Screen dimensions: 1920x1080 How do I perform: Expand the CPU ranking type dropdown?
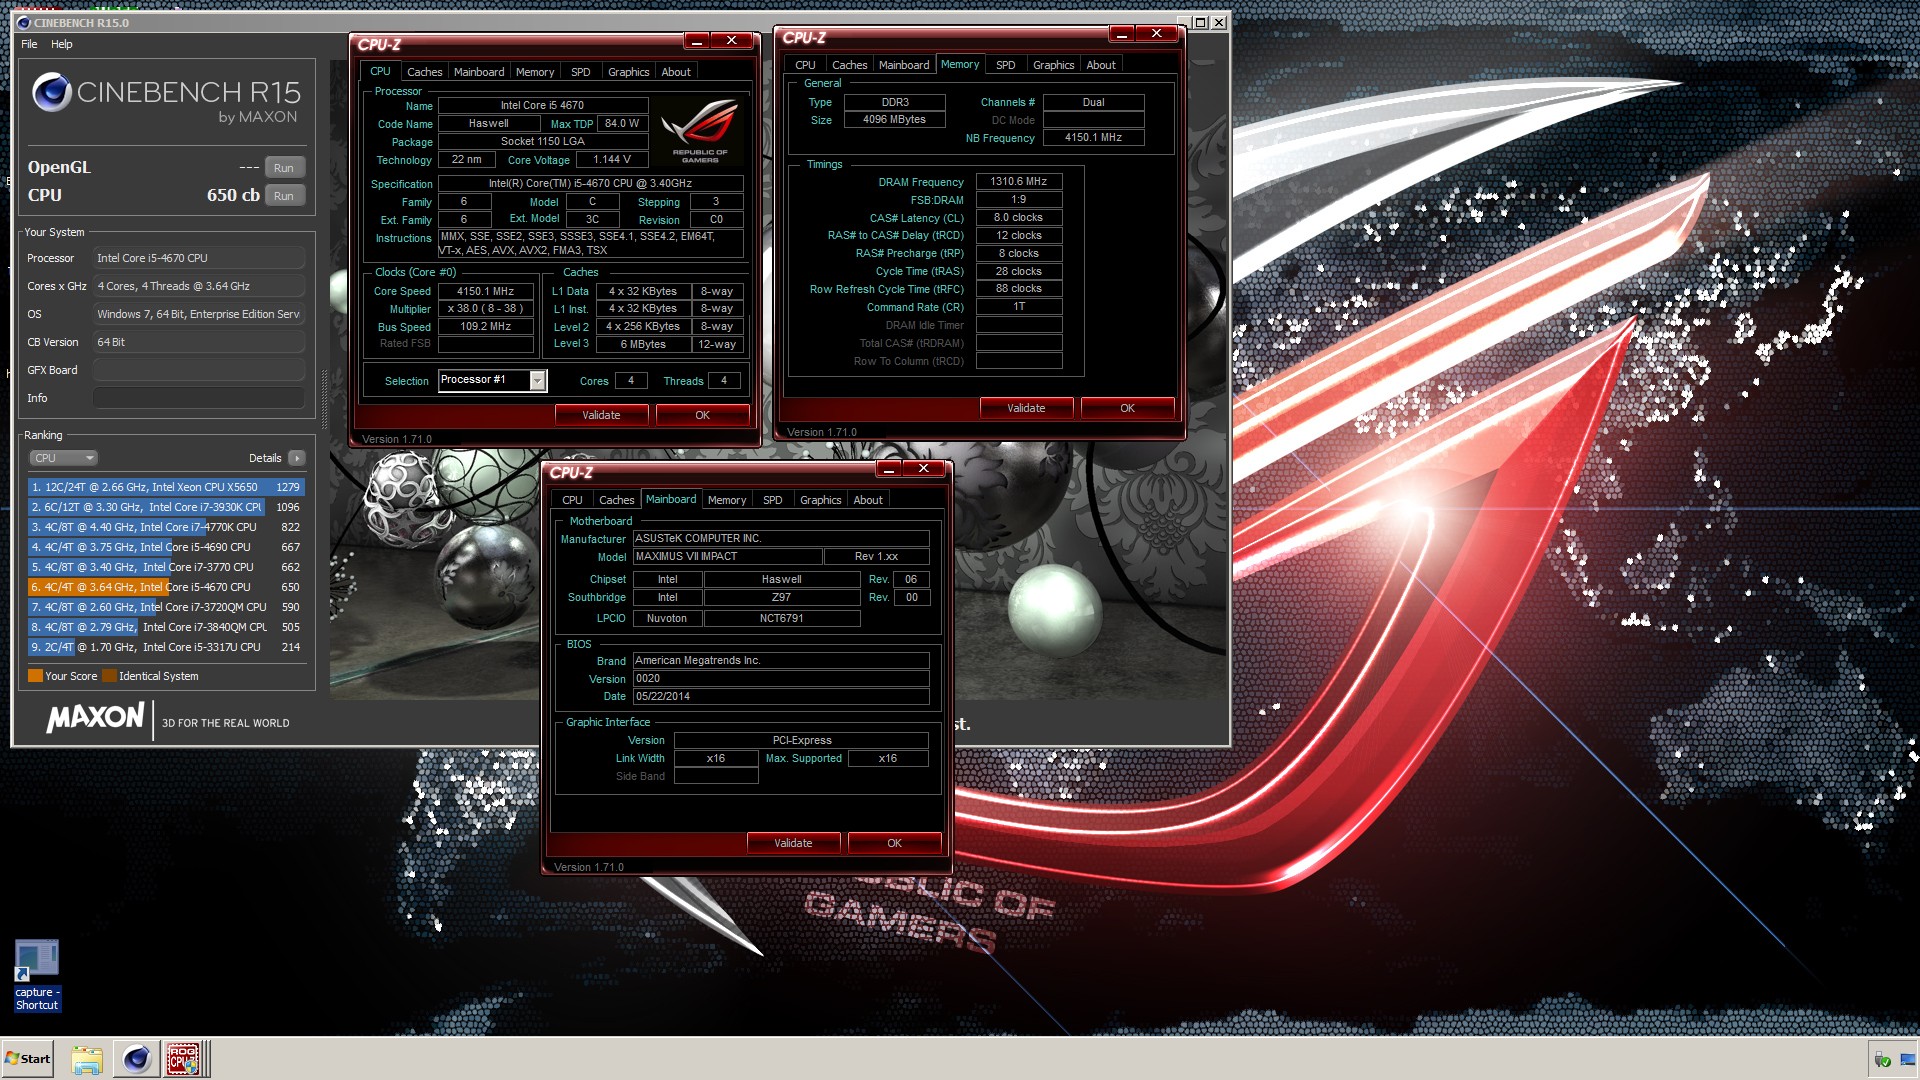point(63,458)
